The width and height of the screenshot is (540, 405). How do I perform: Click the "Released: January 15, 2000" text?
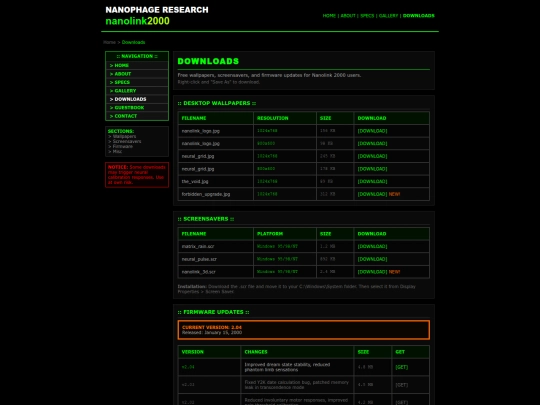(x=212, y=333)
